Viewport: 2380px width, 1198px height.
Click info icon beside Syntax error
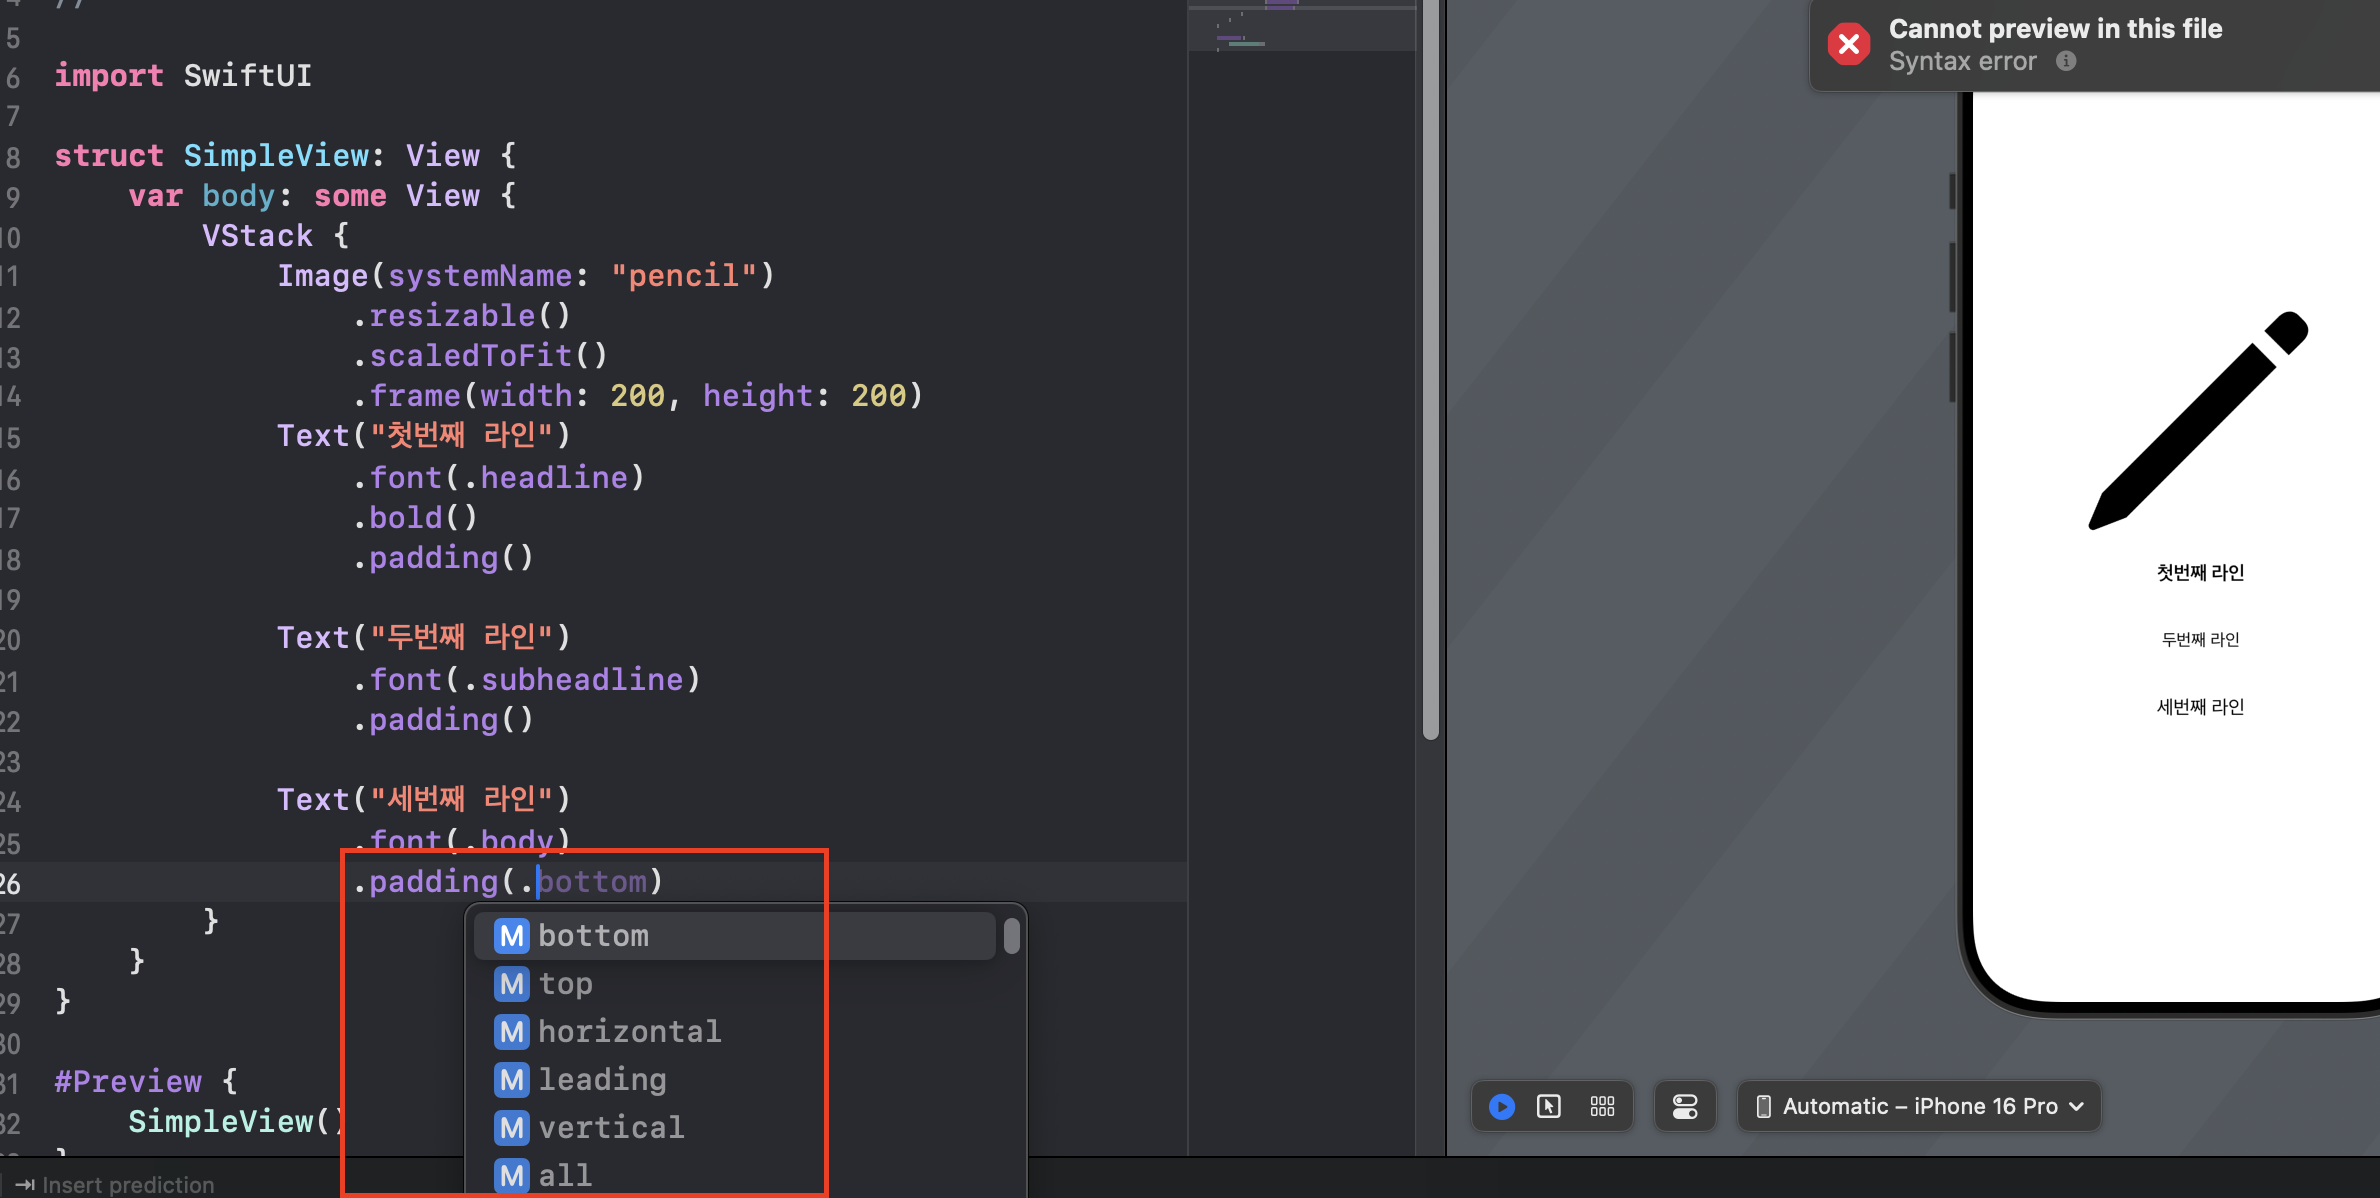(x=2066, y=61)
